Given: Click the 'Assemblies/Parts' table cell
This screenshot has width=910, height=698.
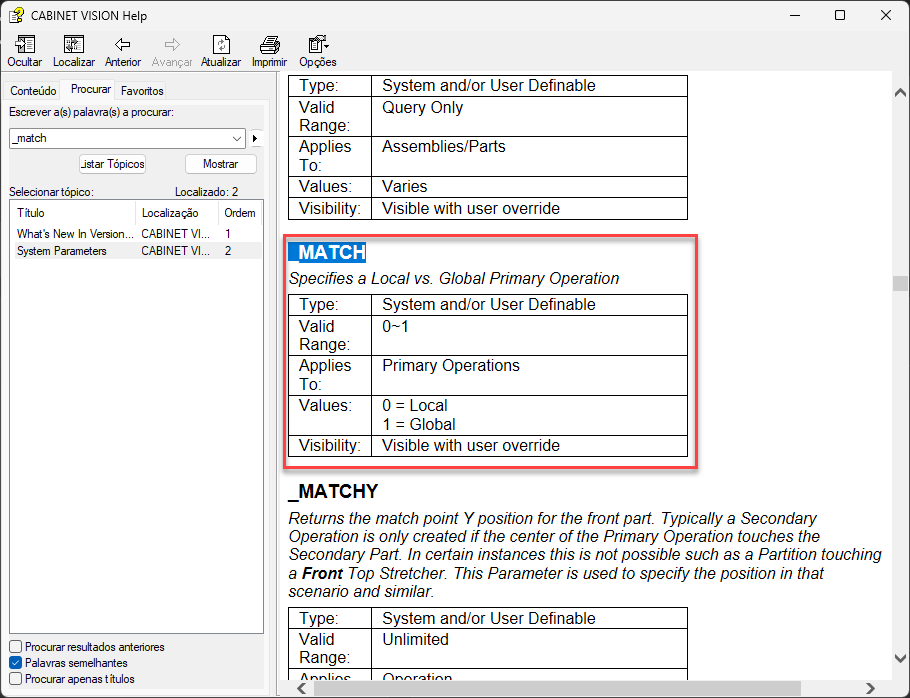Looking at the screenshot, I should [x=529, y=157].
